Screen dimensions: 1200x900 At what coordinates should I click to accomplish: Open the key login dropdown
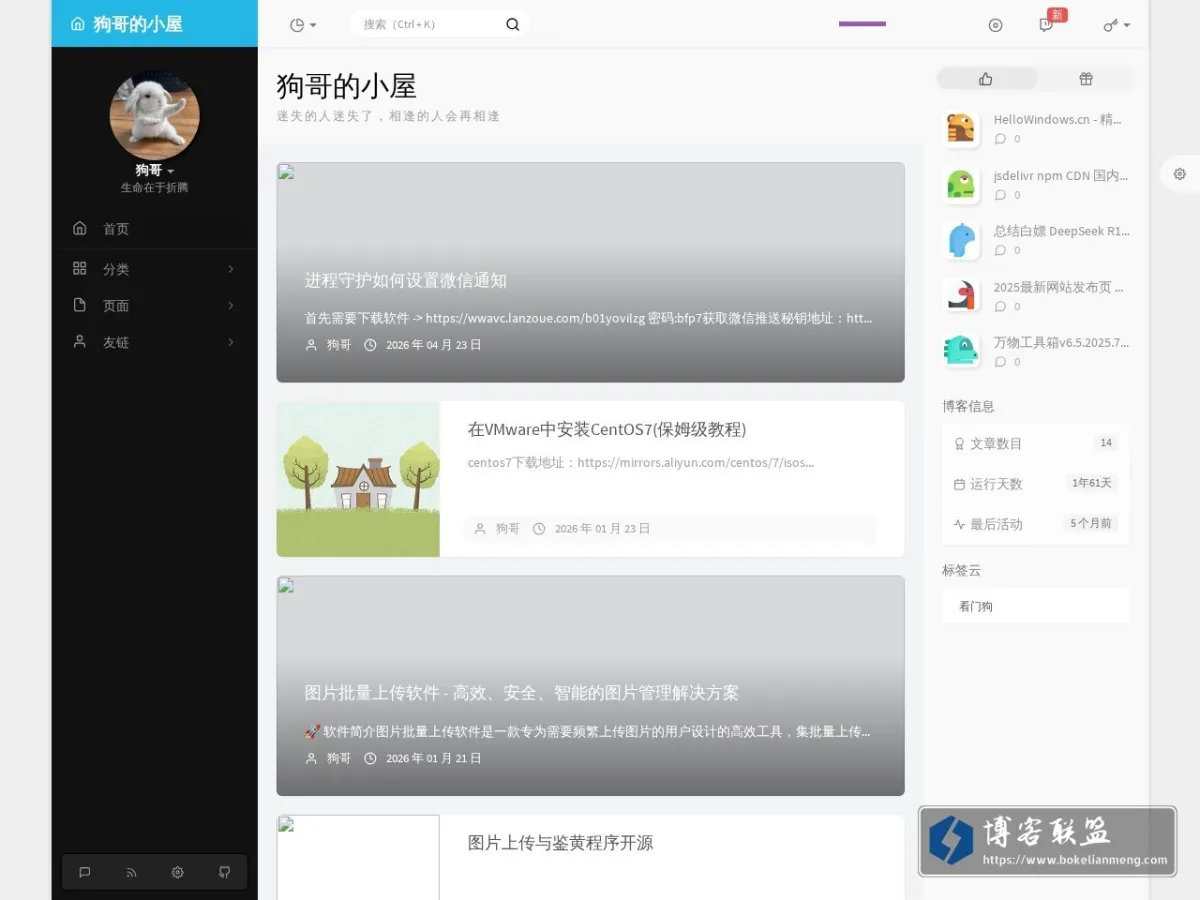(x=1117, y=25)
